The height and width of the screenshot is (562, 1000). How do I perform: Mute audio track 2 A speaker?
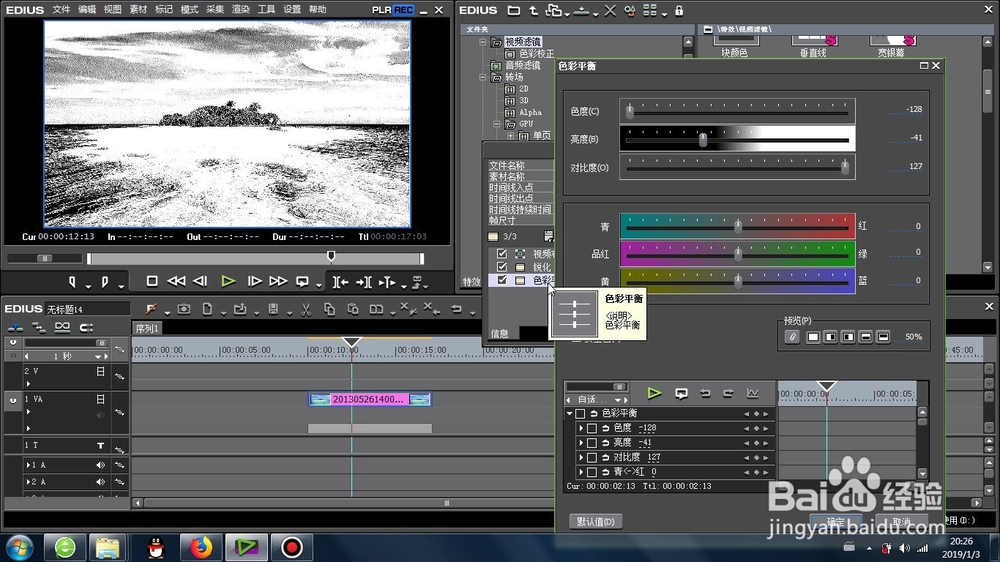click(x=100, y=482)
